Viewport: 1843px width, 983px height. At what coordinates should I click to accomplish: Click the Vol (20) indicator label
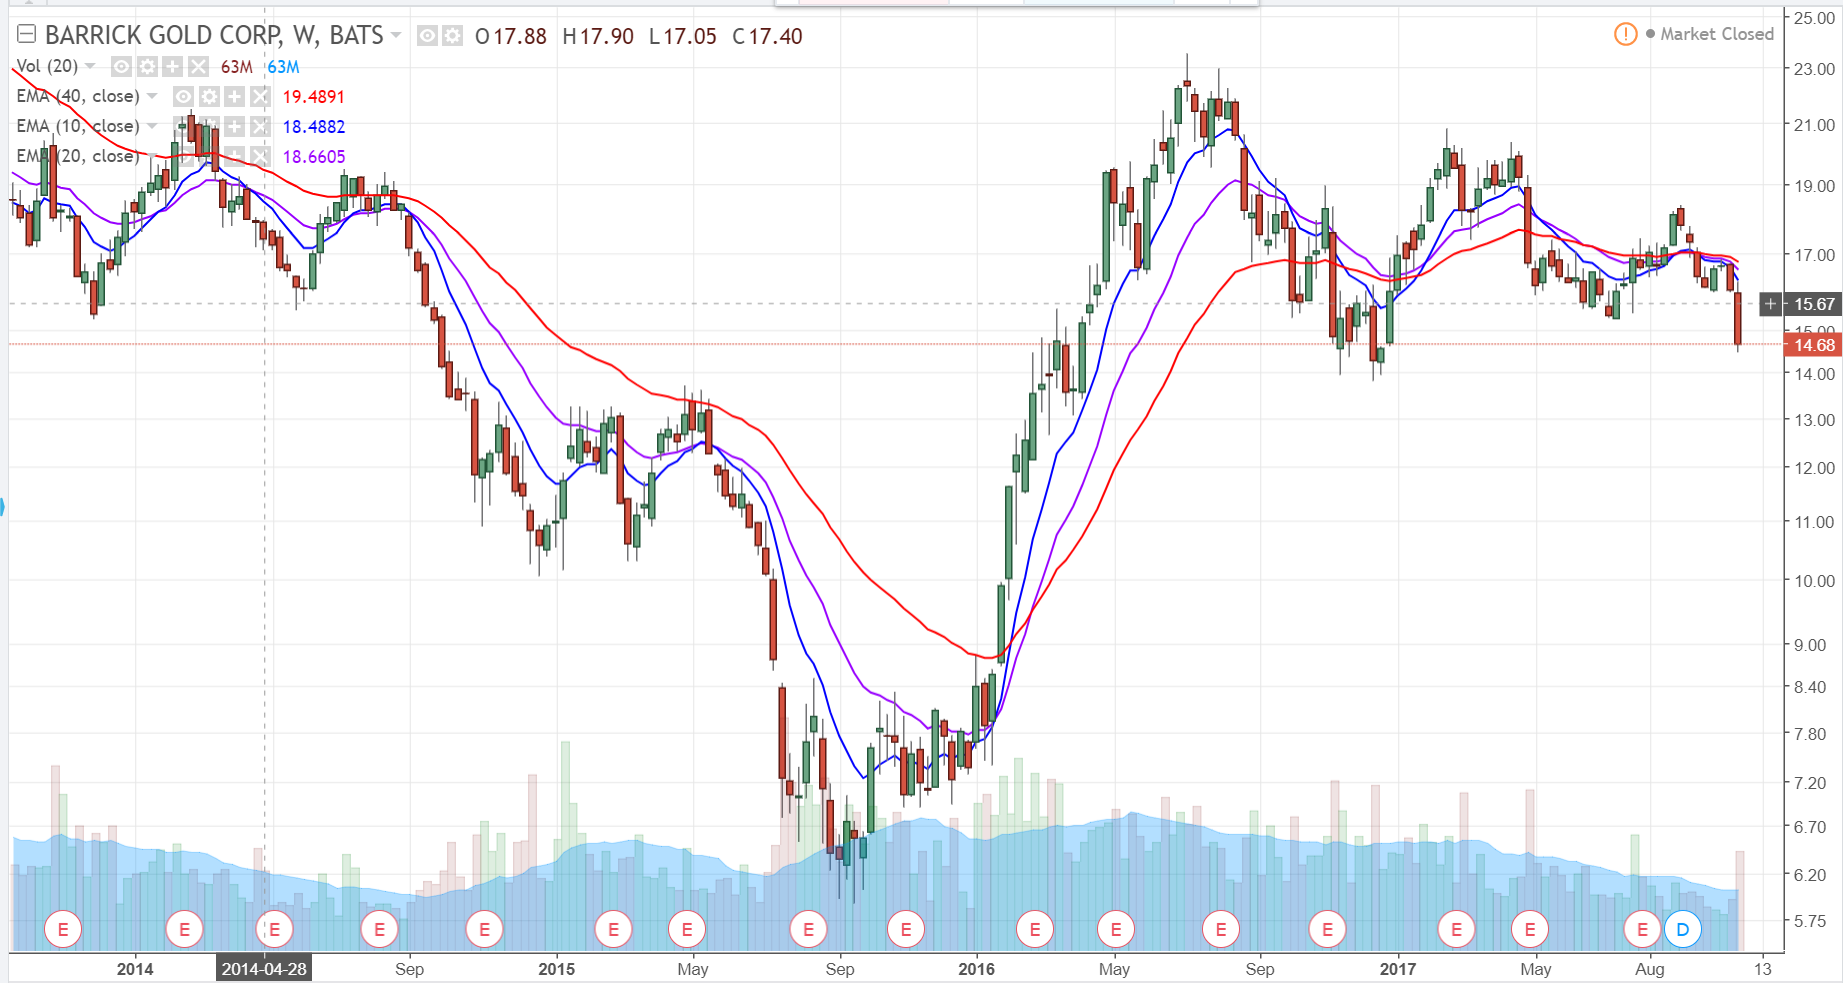tap(47, 66)
